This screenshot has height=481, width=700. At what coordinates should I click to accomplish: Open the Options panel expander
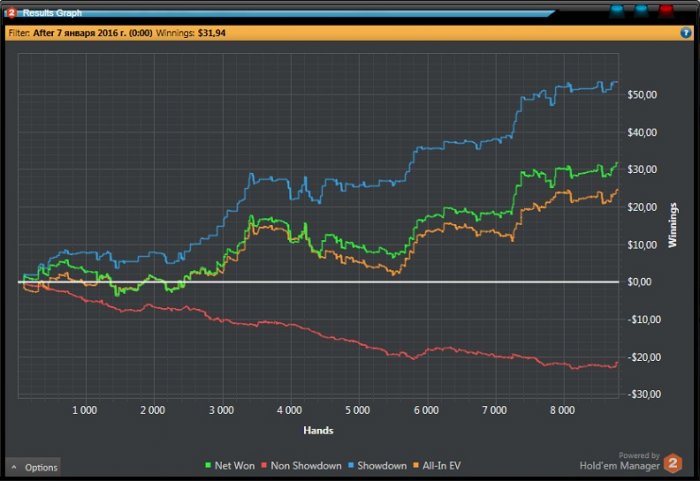tap(33, 467)
